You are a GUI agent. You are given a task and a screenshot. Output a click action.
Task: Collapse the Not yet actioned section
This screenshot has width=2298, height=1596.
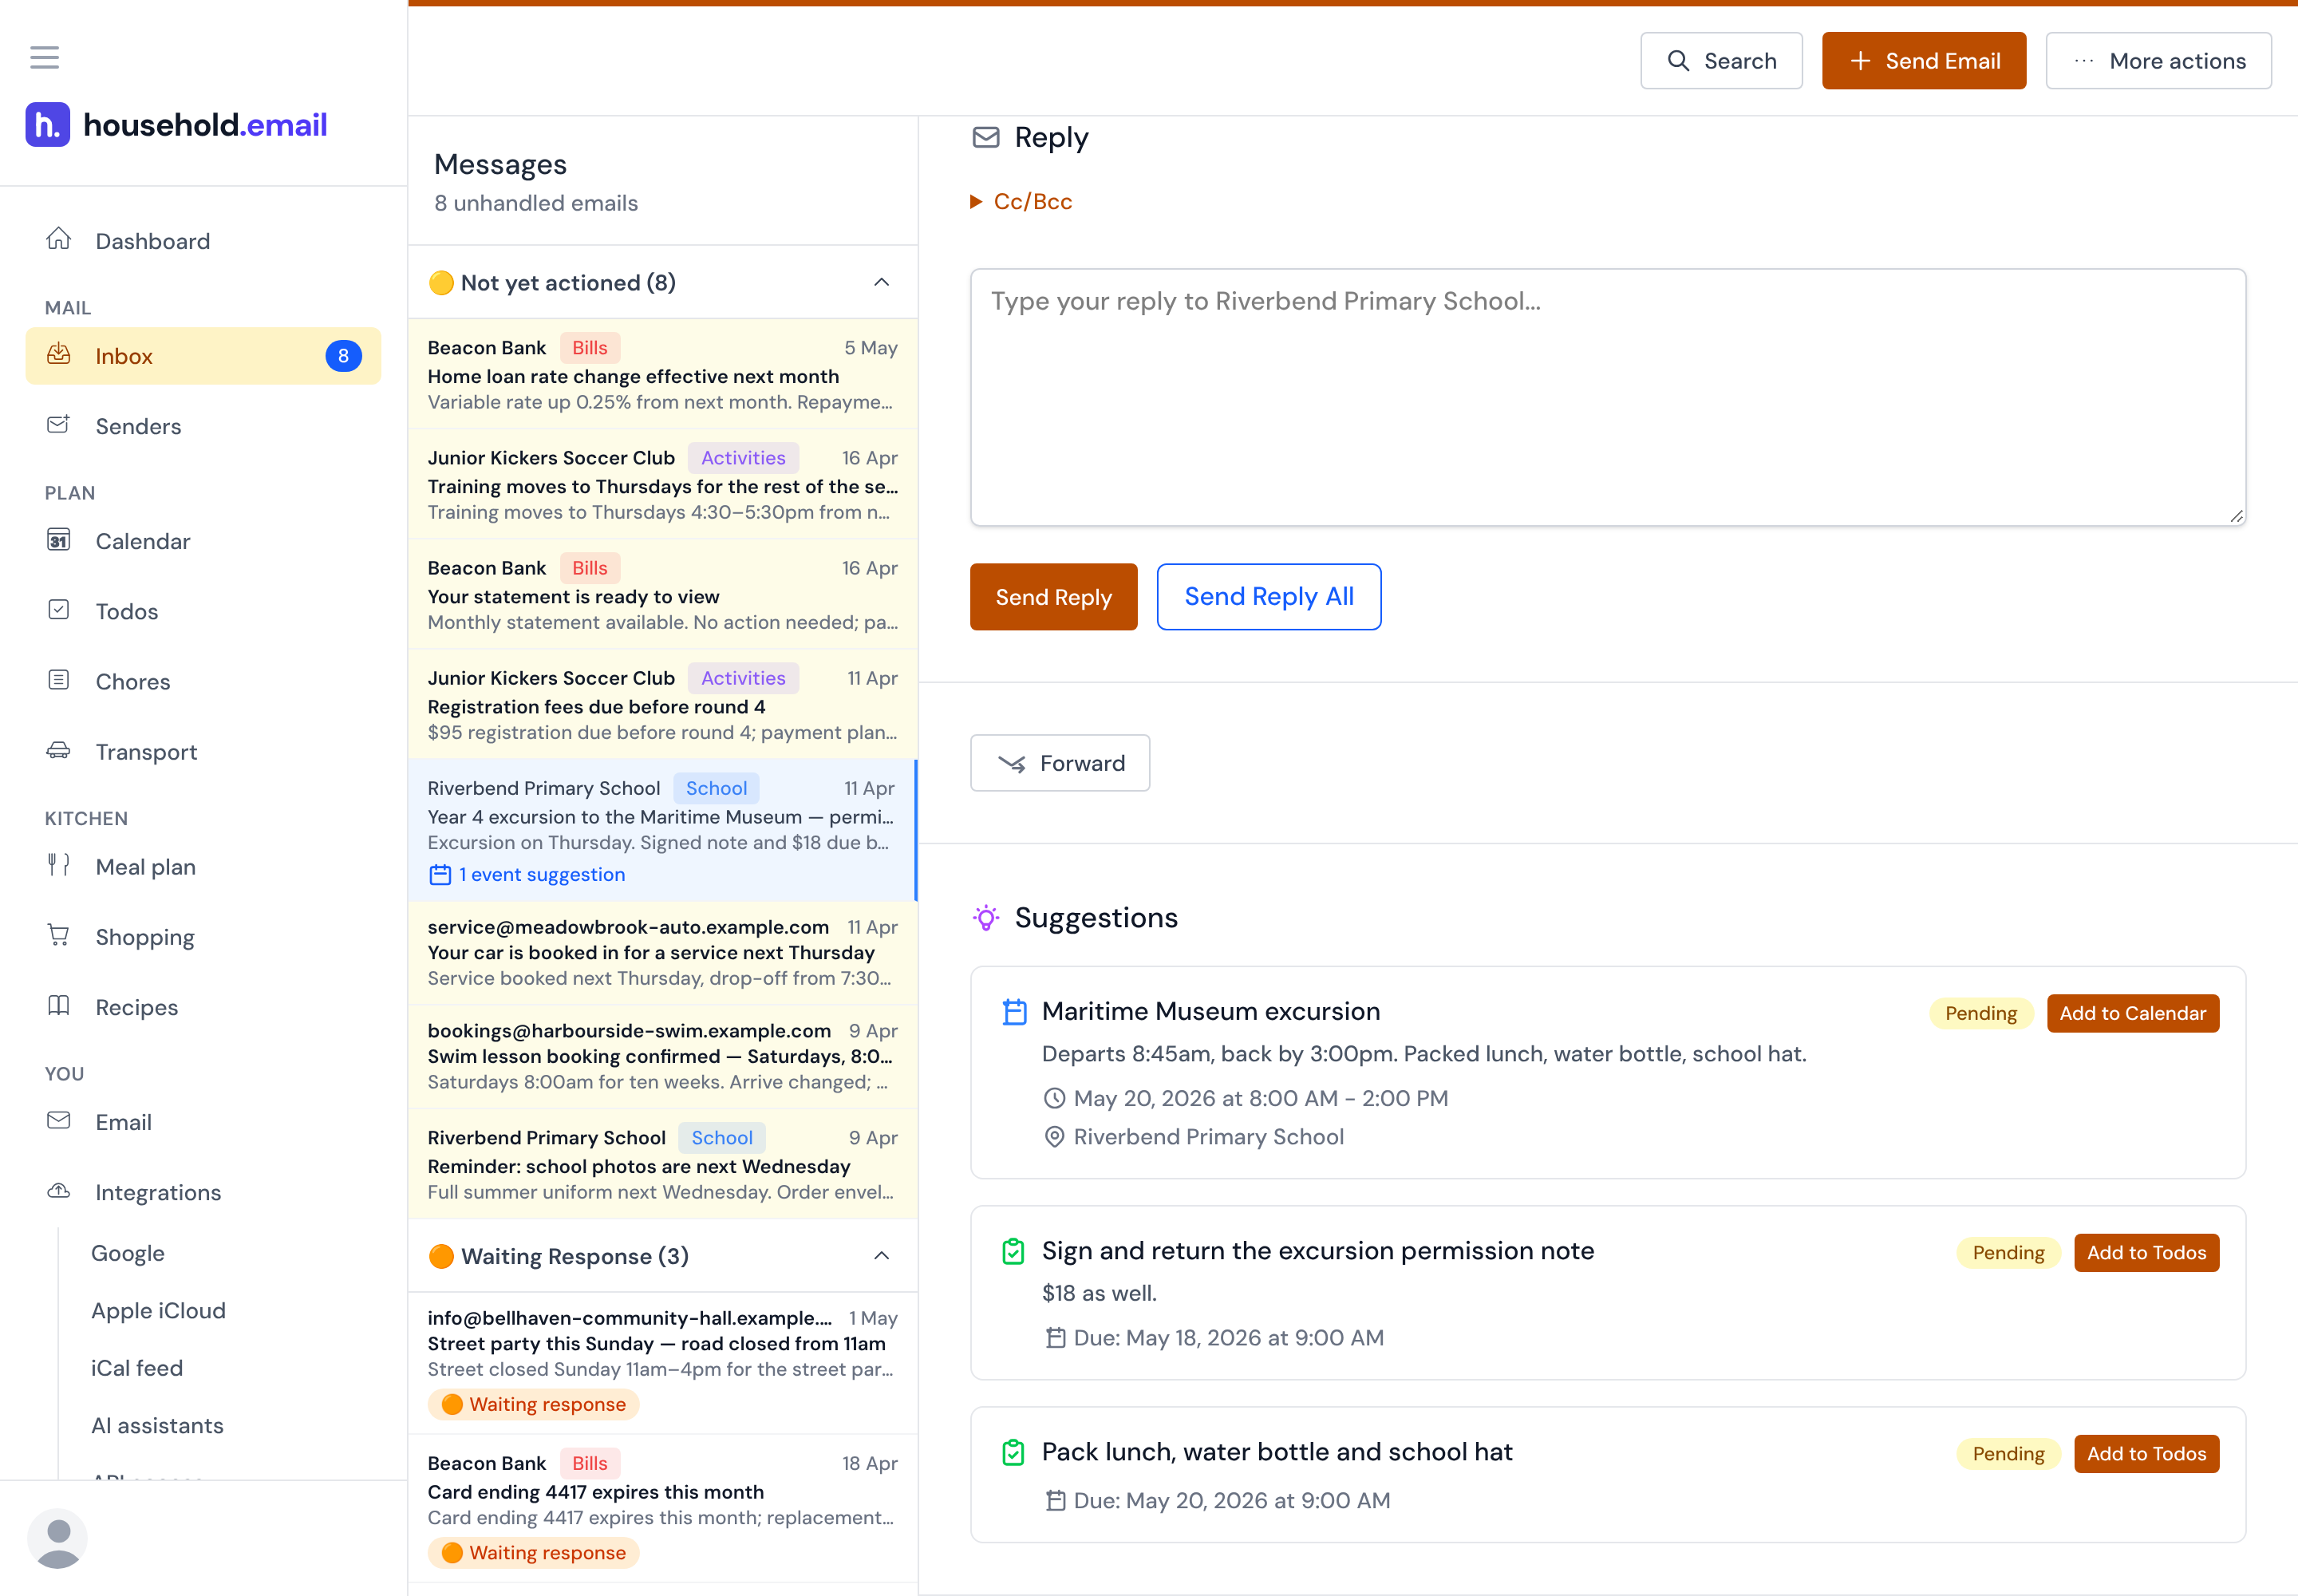click(x=881, y=282)
